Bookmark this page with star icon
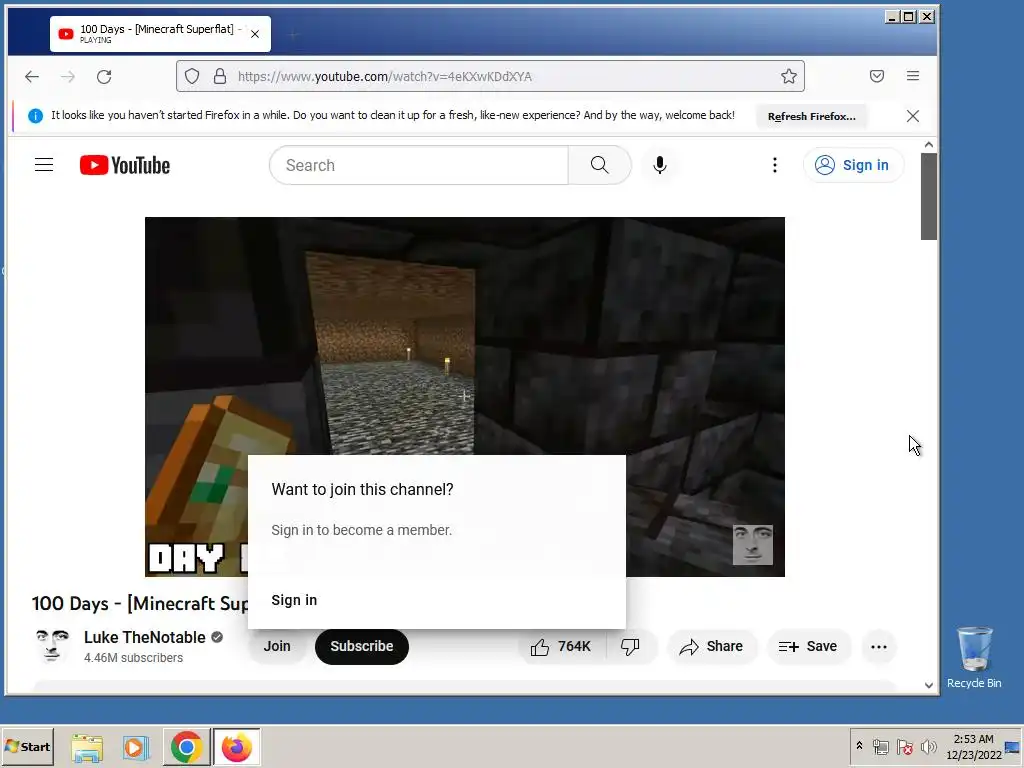The image size is (1024, 768). pyautogui.click(x=788, y=76)
